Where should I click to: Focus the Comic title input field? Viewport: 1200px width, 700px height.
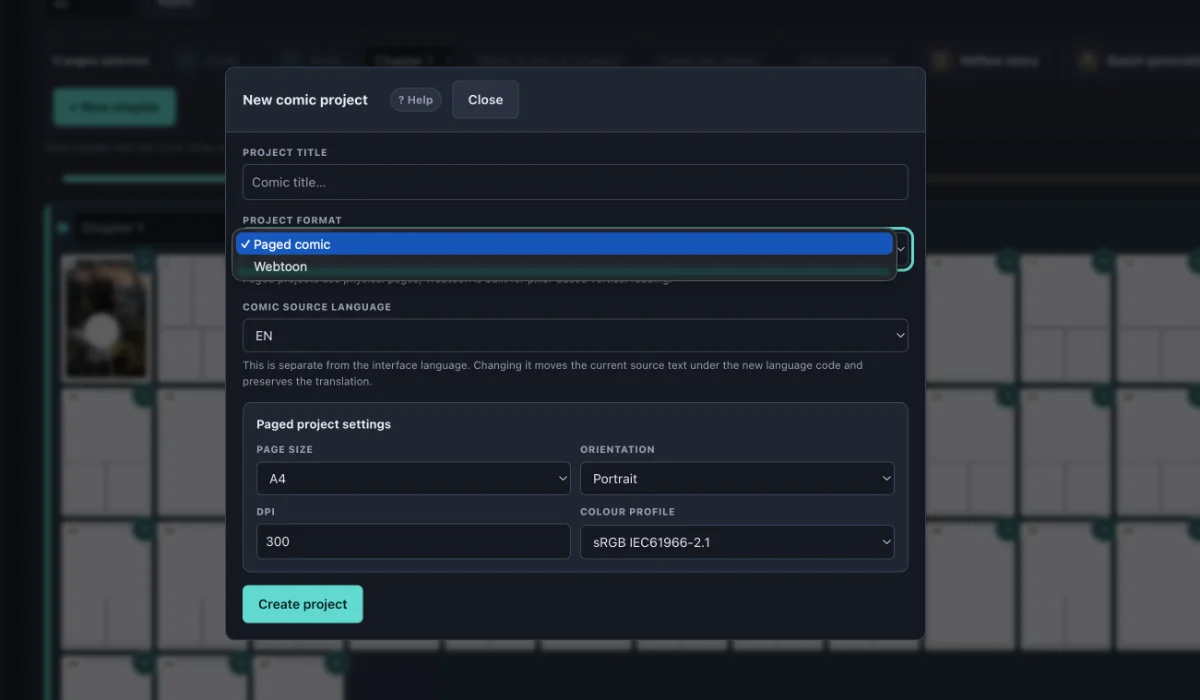coord(575,182)
